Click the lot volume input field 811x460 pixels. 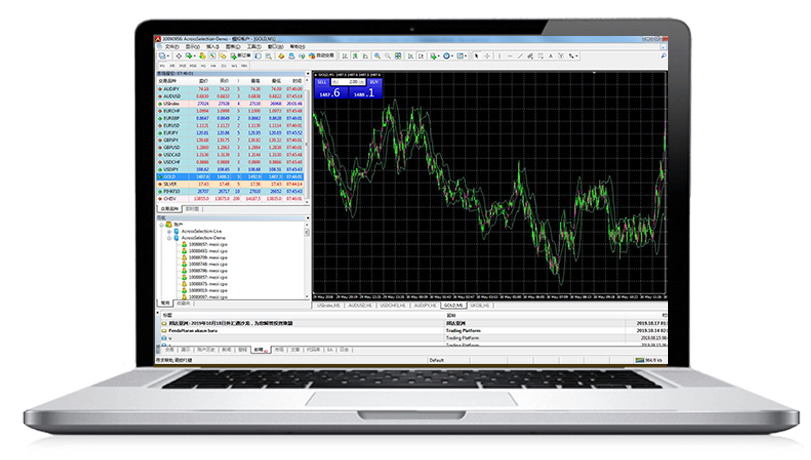[346, 81]
